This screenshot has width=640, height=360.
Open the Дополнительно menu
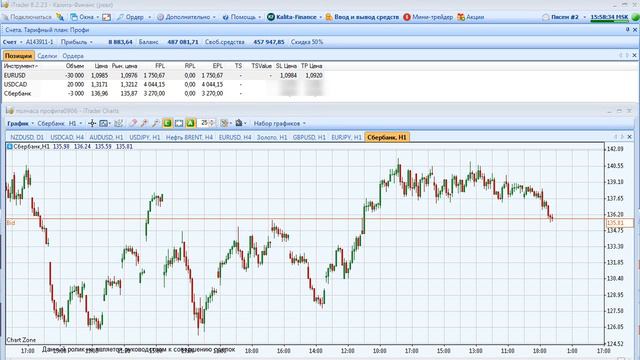[186, 17]
